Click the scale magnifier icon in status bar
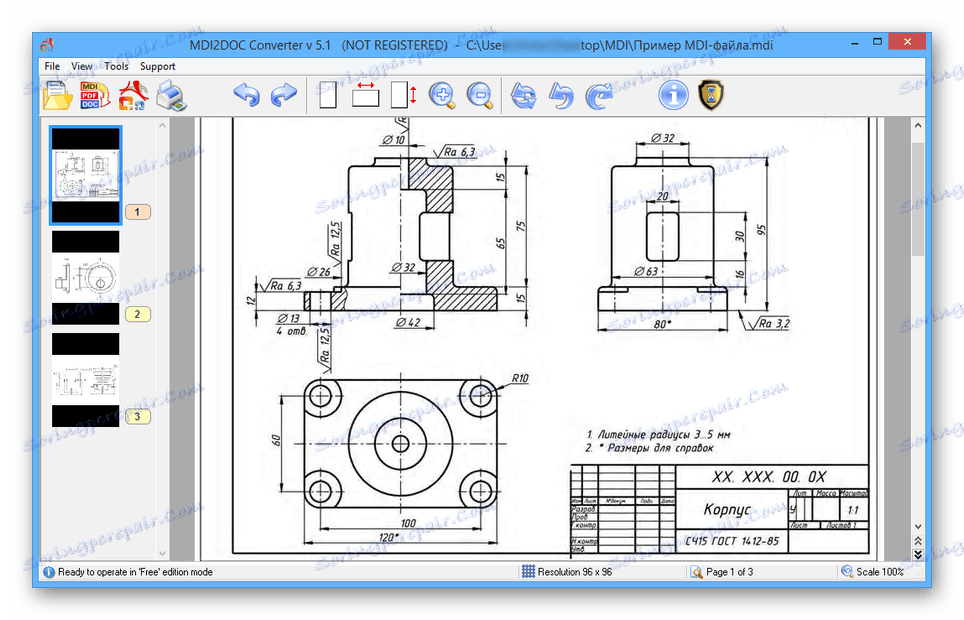 847,572
